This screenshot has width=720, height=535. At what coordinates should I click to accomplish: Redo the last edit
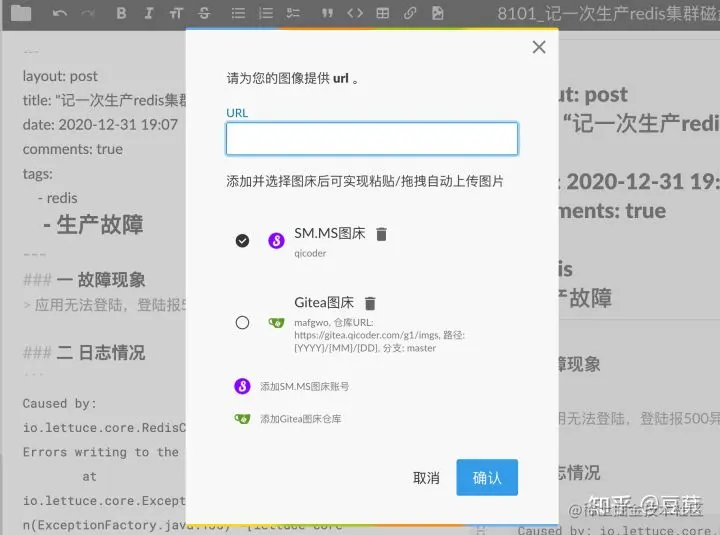pyautogui.click(x=87, y=13)
